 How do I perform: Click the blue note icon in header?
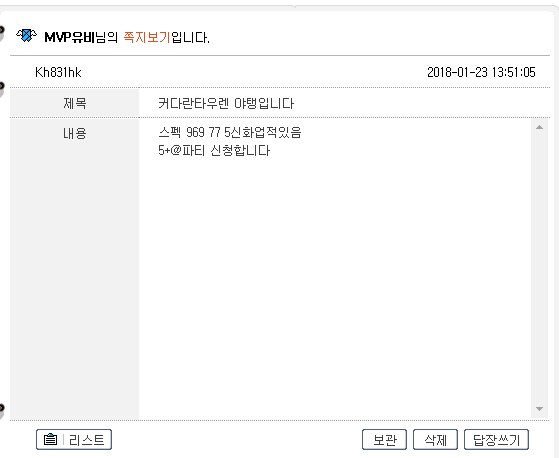[26, 35]
